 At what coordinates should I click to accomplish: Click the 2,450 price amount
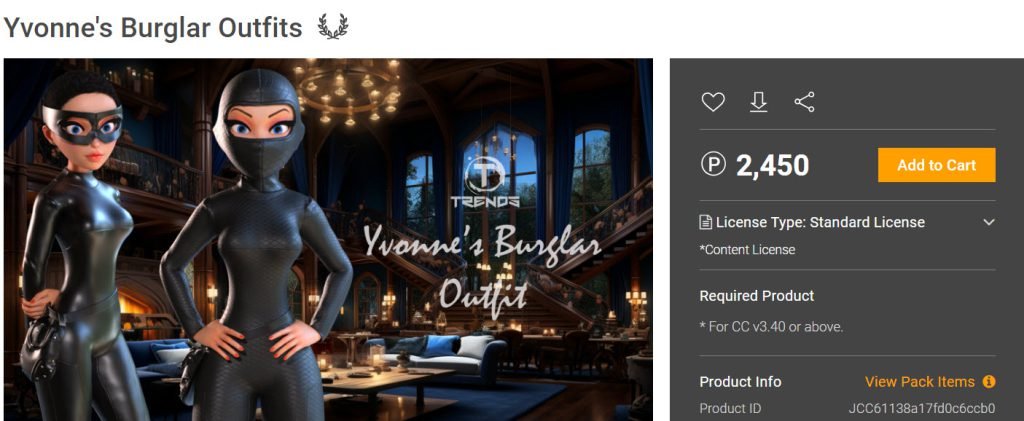click(x=773, y=165)
